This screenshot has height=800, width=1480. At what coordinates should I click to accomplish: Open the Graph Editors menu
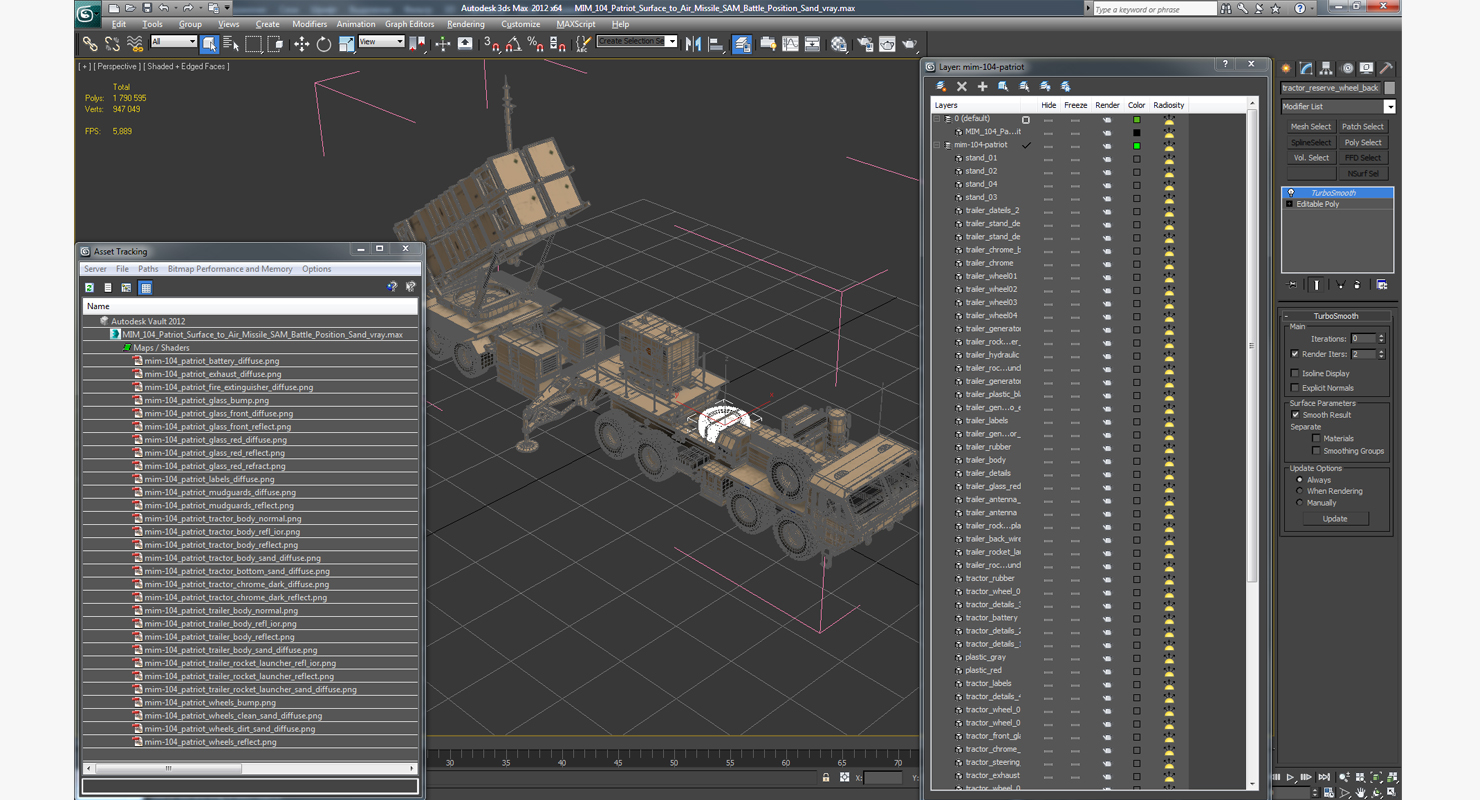pyautogui.click(x=410, y=24)
